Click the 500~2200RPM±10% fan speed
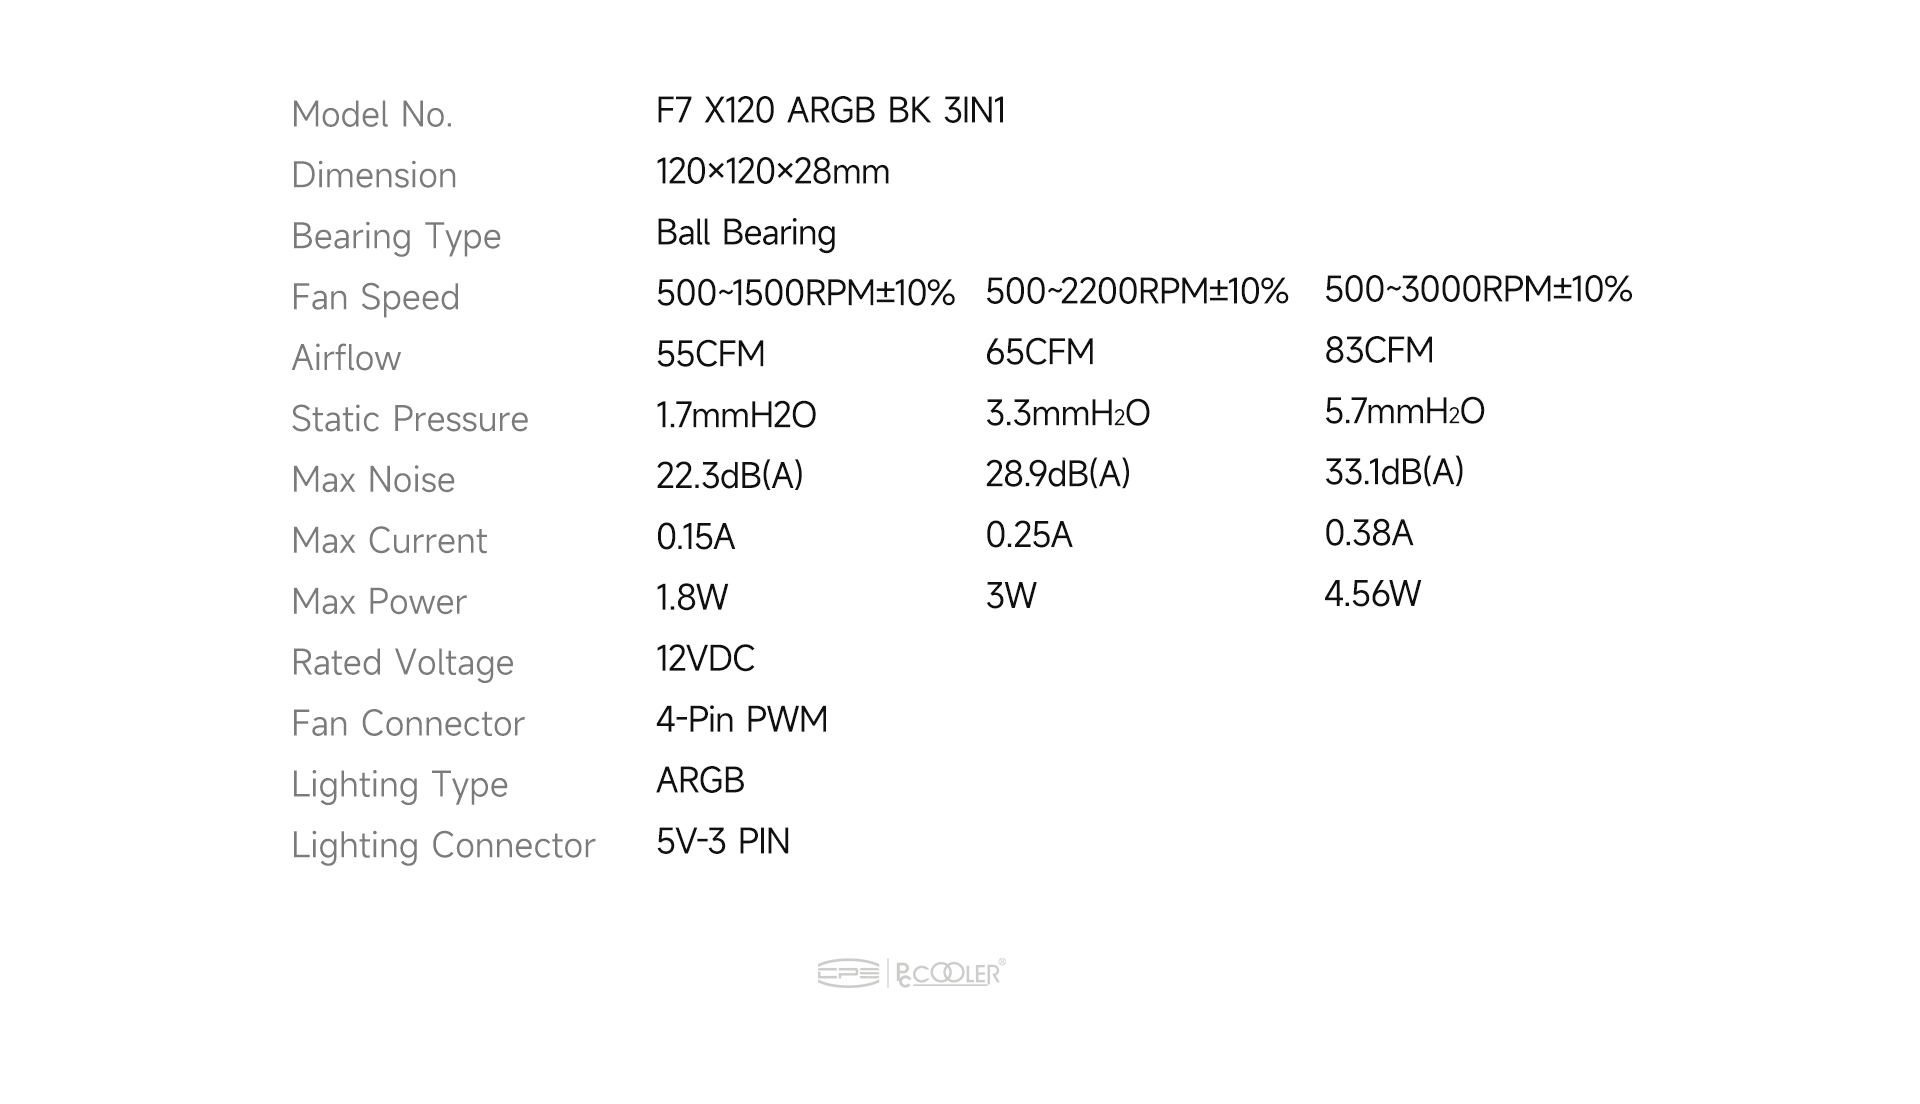Image resolution: width=1920 pixels, height=1104 pixels. (1136, 291)
